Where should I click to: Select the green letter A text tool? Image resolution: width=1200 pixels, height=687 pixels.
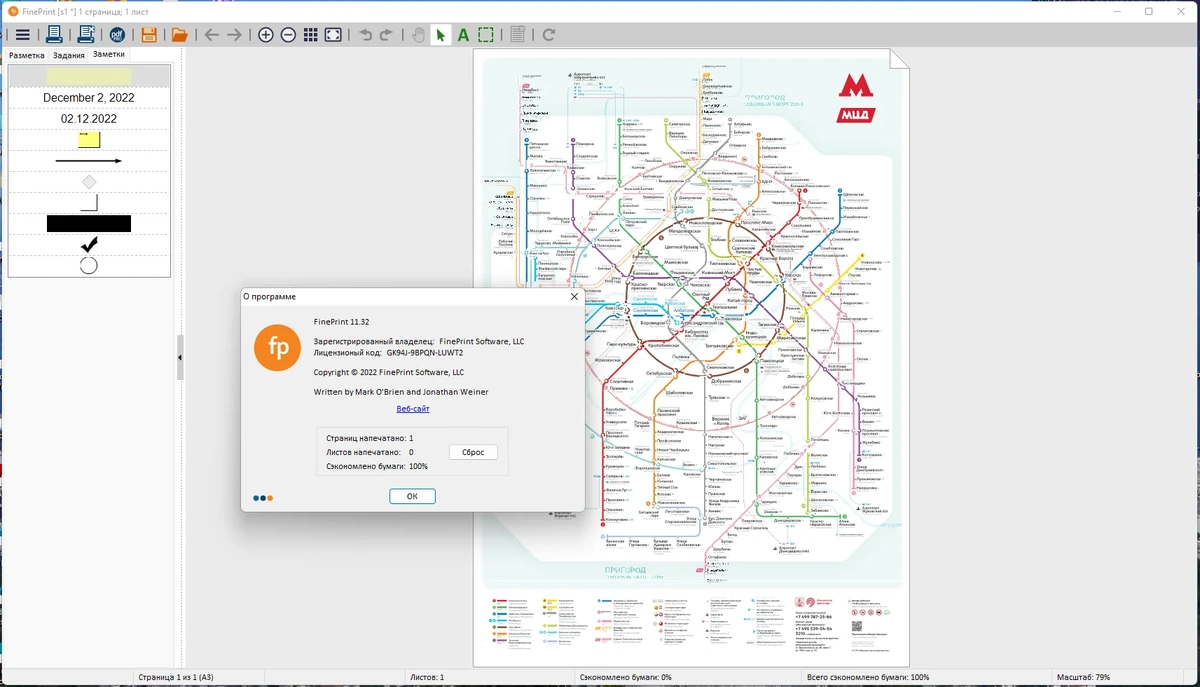pos(463,35)
